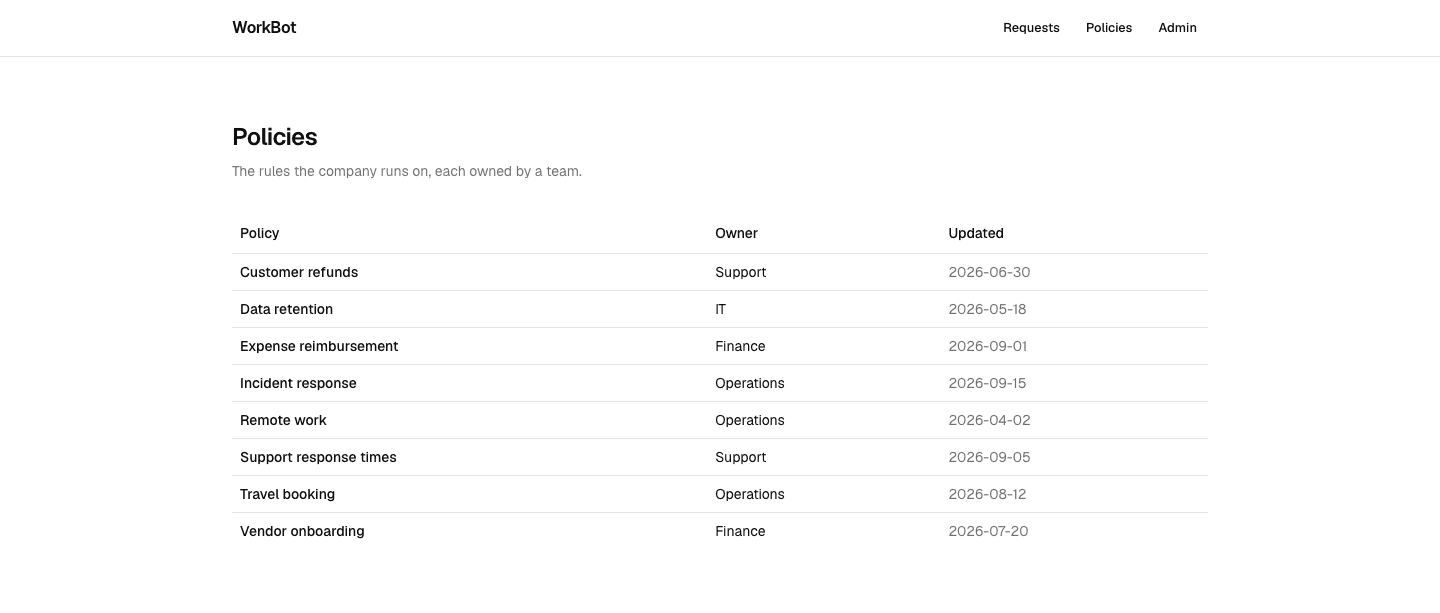Screen dimensions: 1440x613
Task: Click the large Policies page heading
Action: [x=275, y=137]
